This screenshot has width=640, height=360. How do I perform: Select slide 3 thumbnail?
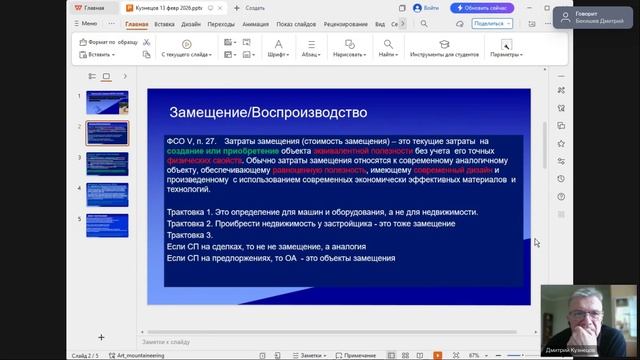(107, 164)
